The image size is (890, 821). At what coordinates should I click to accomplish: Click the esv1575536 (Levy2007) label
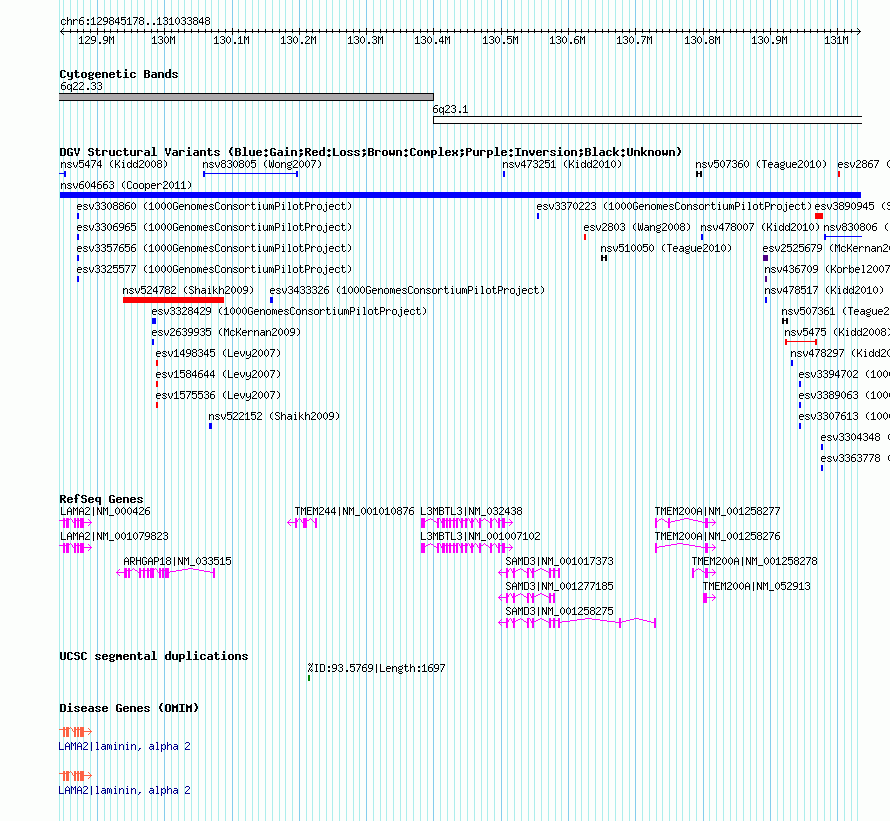click(218, 395)
